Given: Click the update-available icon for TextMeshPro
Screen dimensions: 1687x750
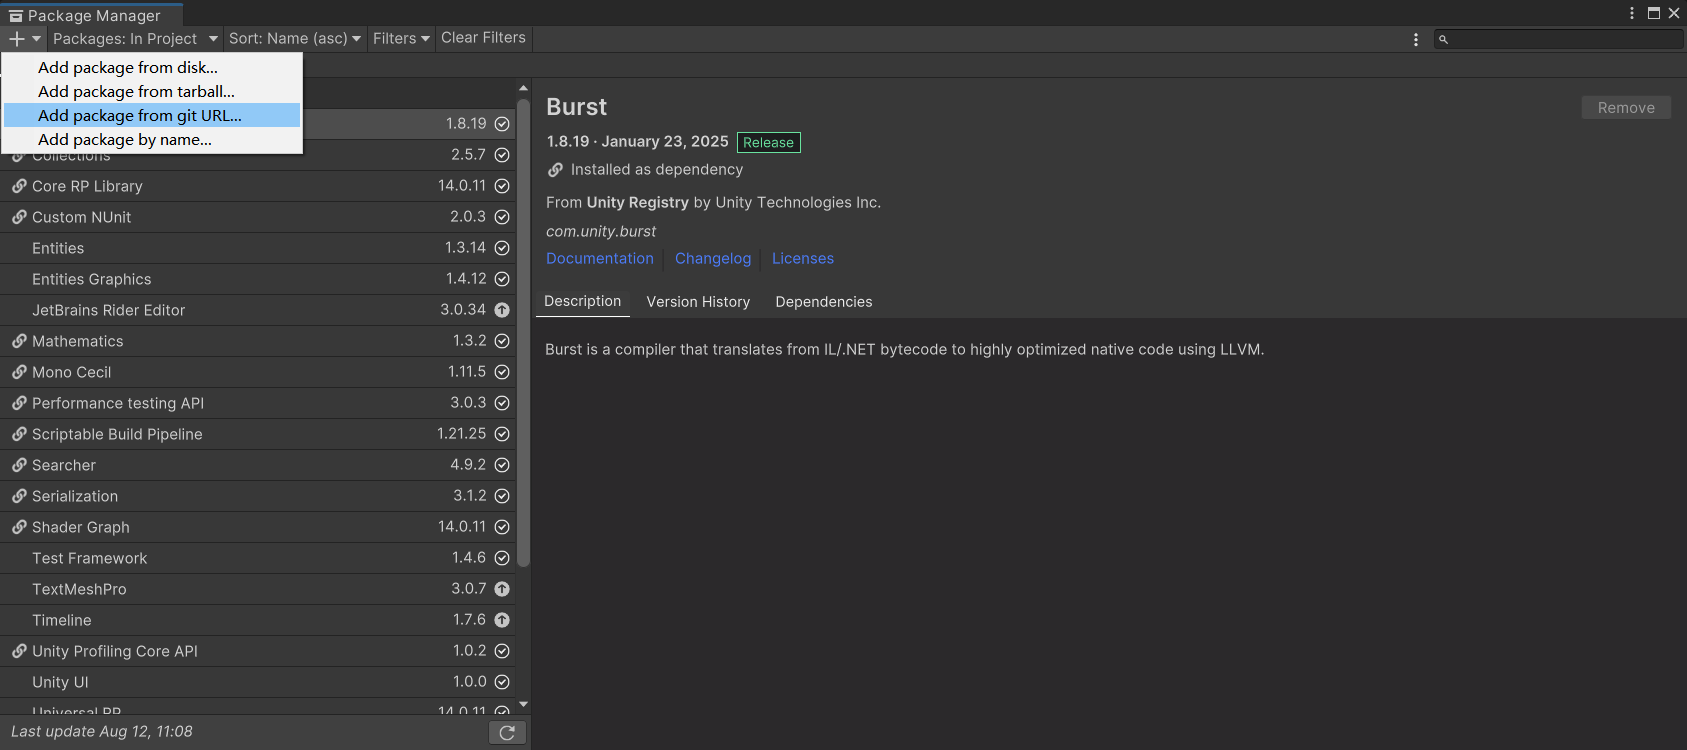Looking at the screenshot, I should tap(502, 589).
